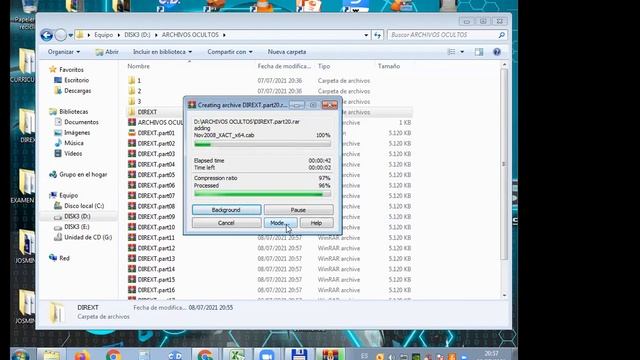Click the WinRAR icon of DIREXT.part05
The image size is (640, 360).
coord(131,175)
